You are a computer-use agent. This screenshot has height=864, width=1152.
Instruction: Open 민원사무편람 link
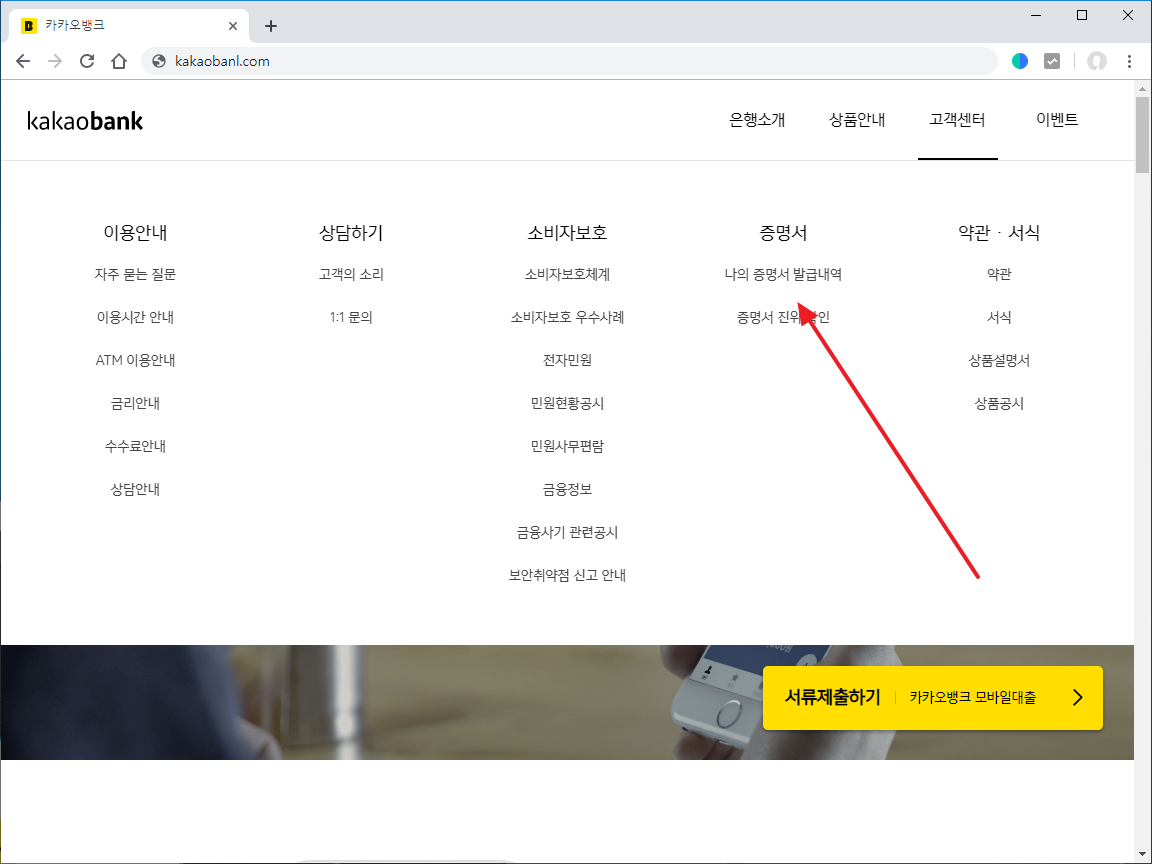567,447
